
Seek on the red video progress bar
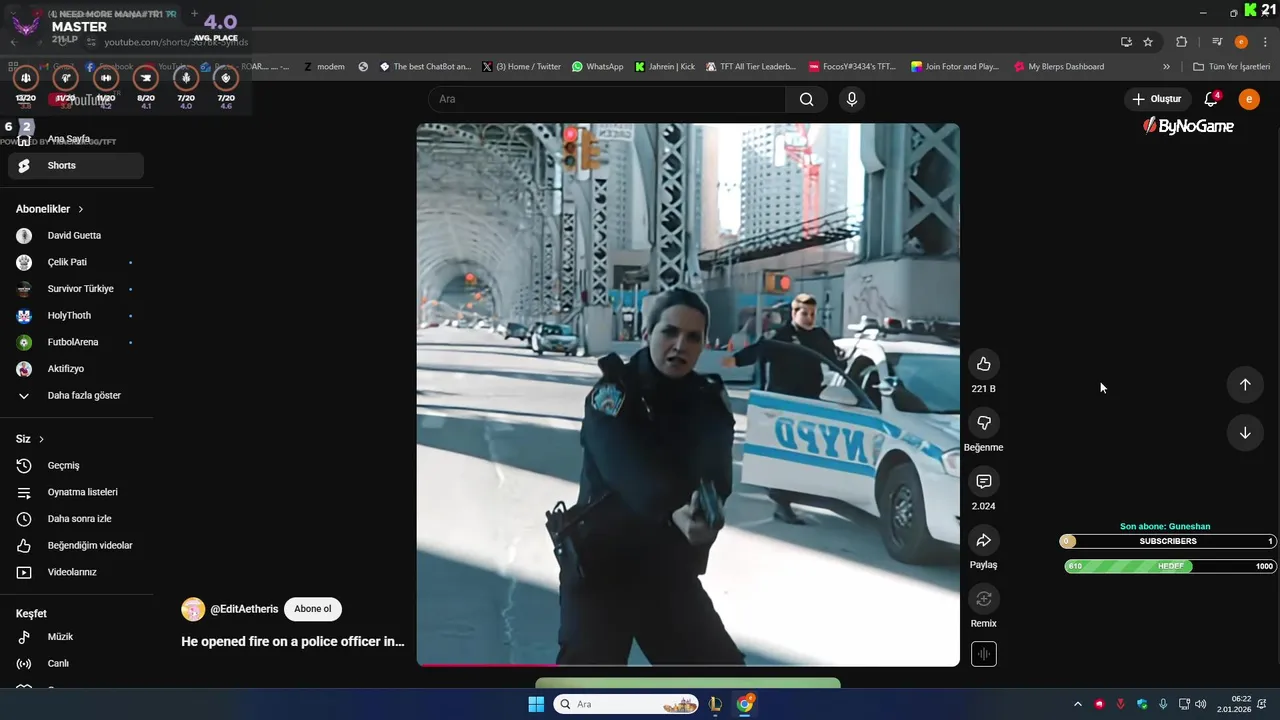click(x=688, y=664)
